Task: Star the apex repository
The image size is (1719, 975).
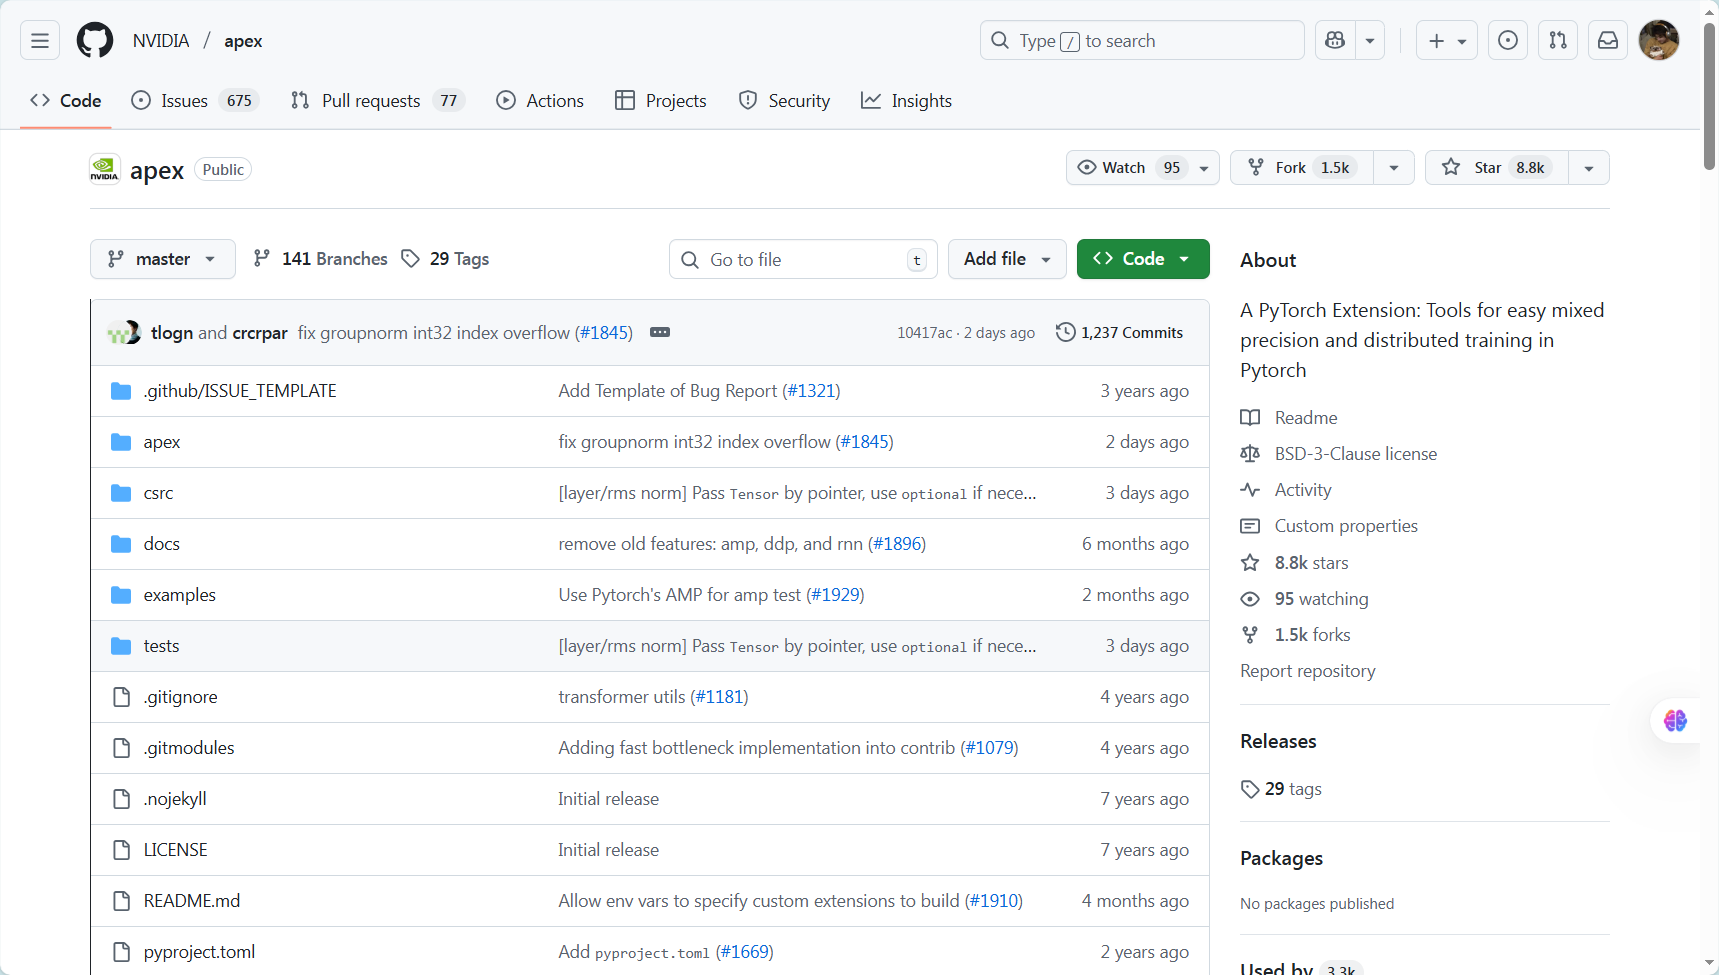Action: [1497, 168]
